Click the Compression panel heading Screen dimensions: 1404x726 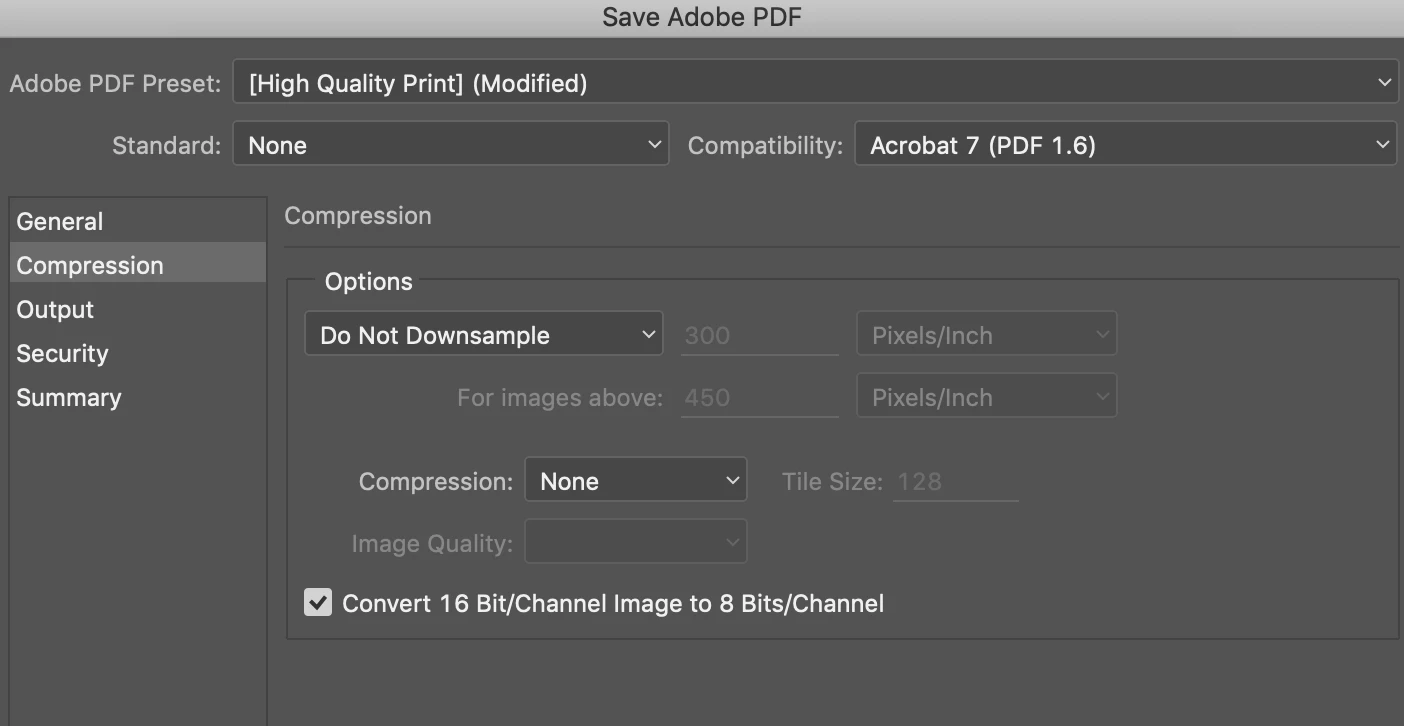[358, 215]
